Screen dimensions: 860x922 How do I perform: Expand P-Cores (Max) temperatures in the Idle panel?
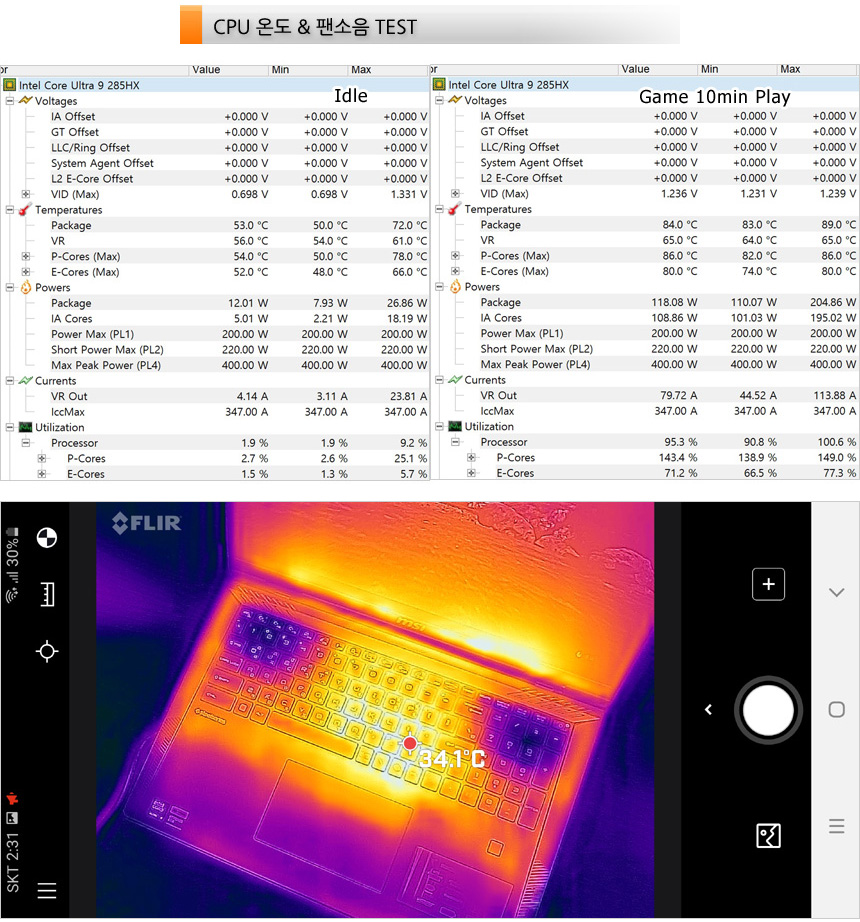26,256
